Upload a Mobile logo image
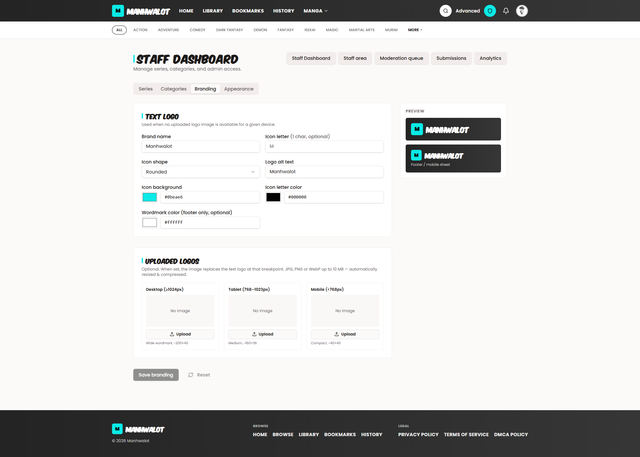 (345, 334)
